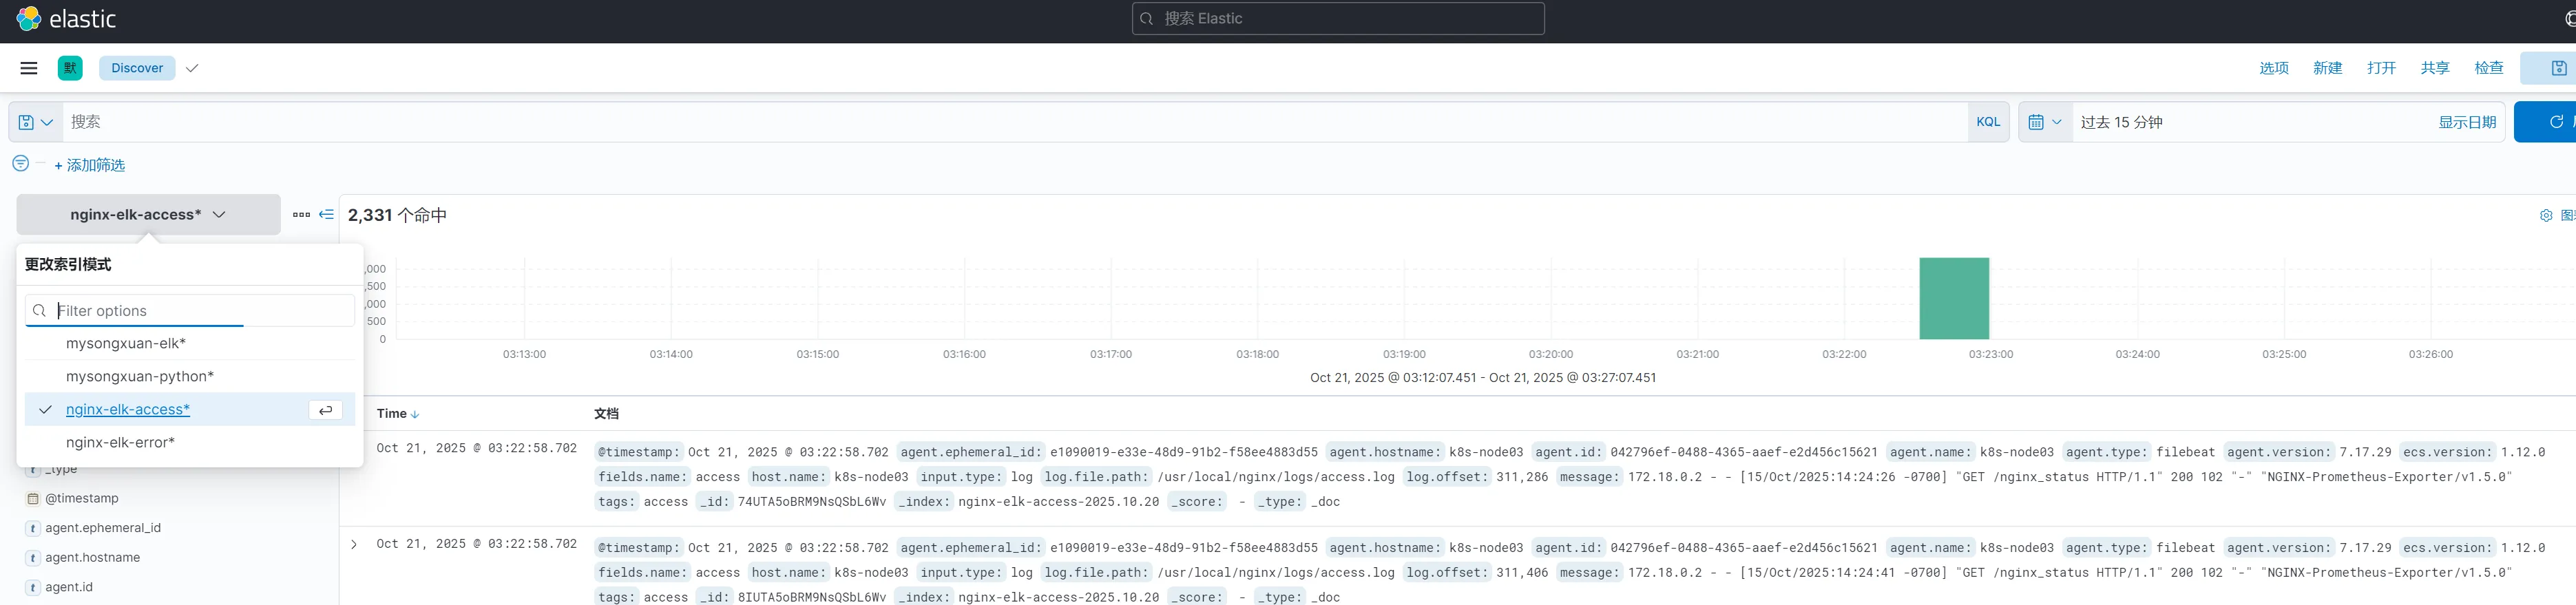Select mysongxuan-elk* index pattern
This screenshot has width=2576, height=605.
pos(126,343)
